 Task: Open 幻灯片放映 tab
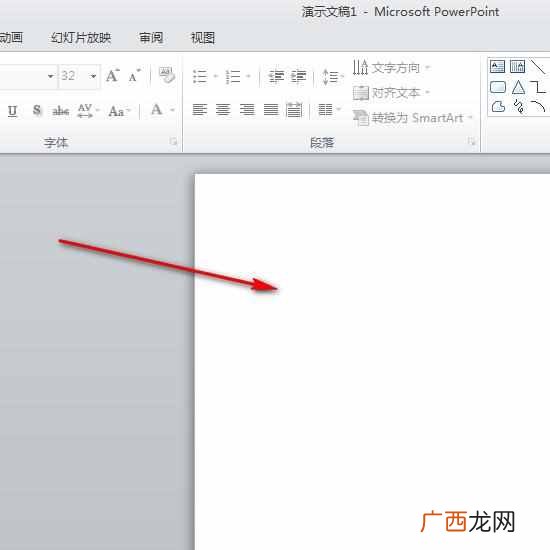[x=81, y=38]
